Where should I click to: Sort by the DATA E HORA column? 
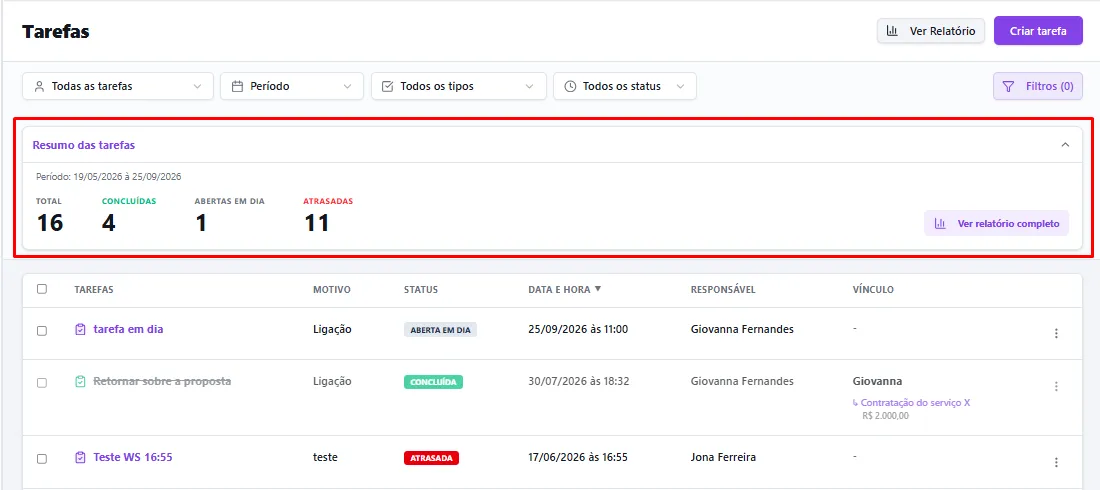pyautogui.click(x=564, y=289)
